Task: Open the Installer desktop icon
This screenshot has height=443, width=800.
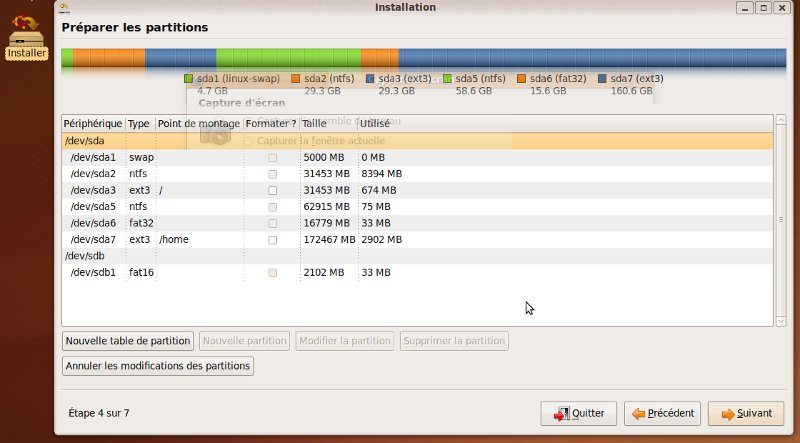Action: pos(27,38)
